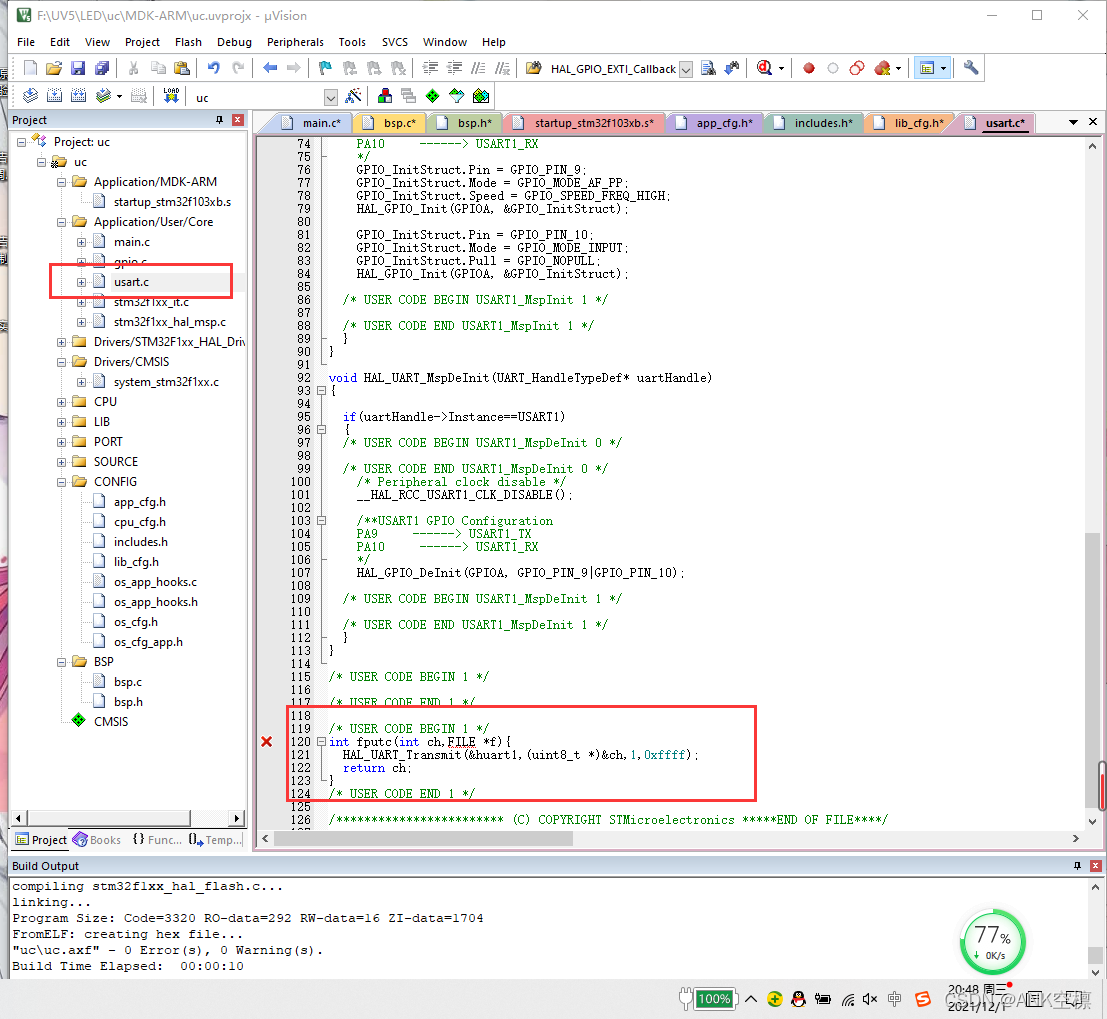1107x1019 pixels.
Task: Close the Project panel
Action: pos(238,120)
